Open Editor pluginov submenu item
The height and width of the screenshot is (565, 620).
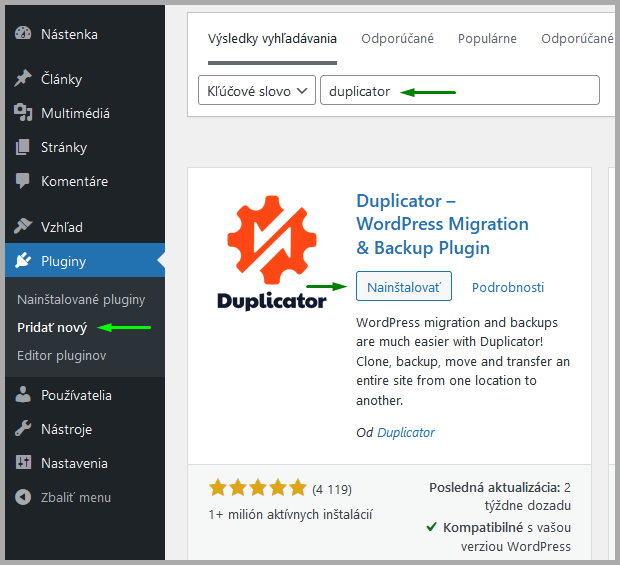(x=62, y=356)
